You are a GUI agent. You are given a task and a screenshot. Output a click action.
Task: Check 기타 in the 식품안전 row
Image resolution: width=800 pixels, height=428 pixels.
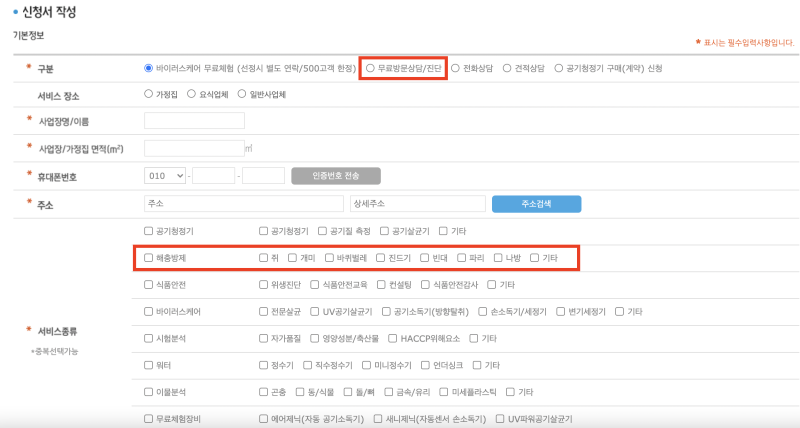[x=492, y=285]
